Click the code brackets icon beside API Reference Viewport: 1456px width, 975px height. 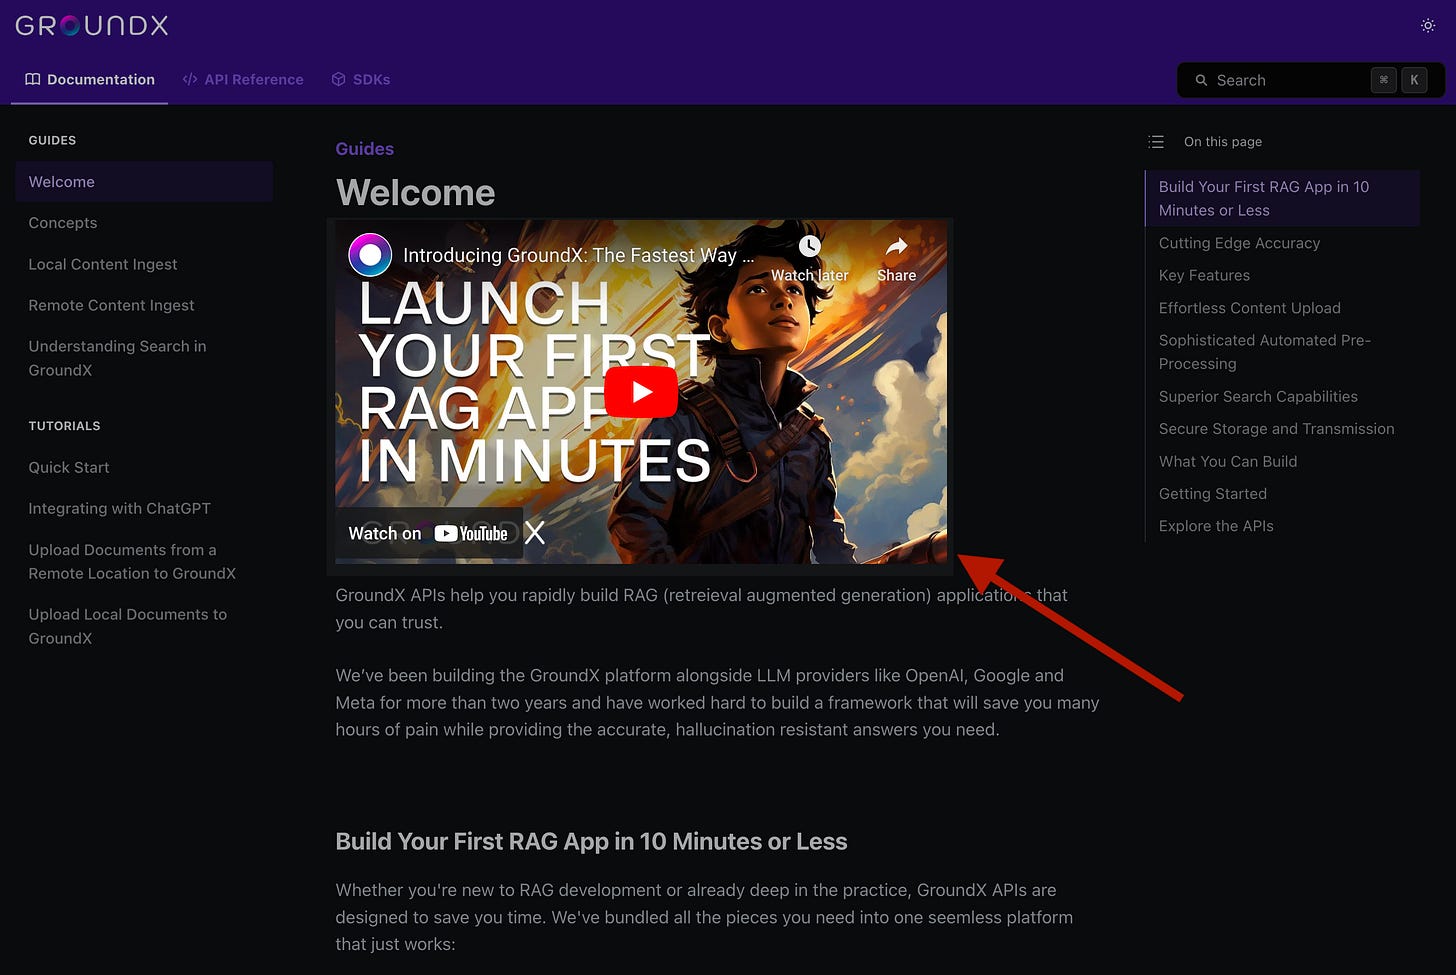click(190, 79)
